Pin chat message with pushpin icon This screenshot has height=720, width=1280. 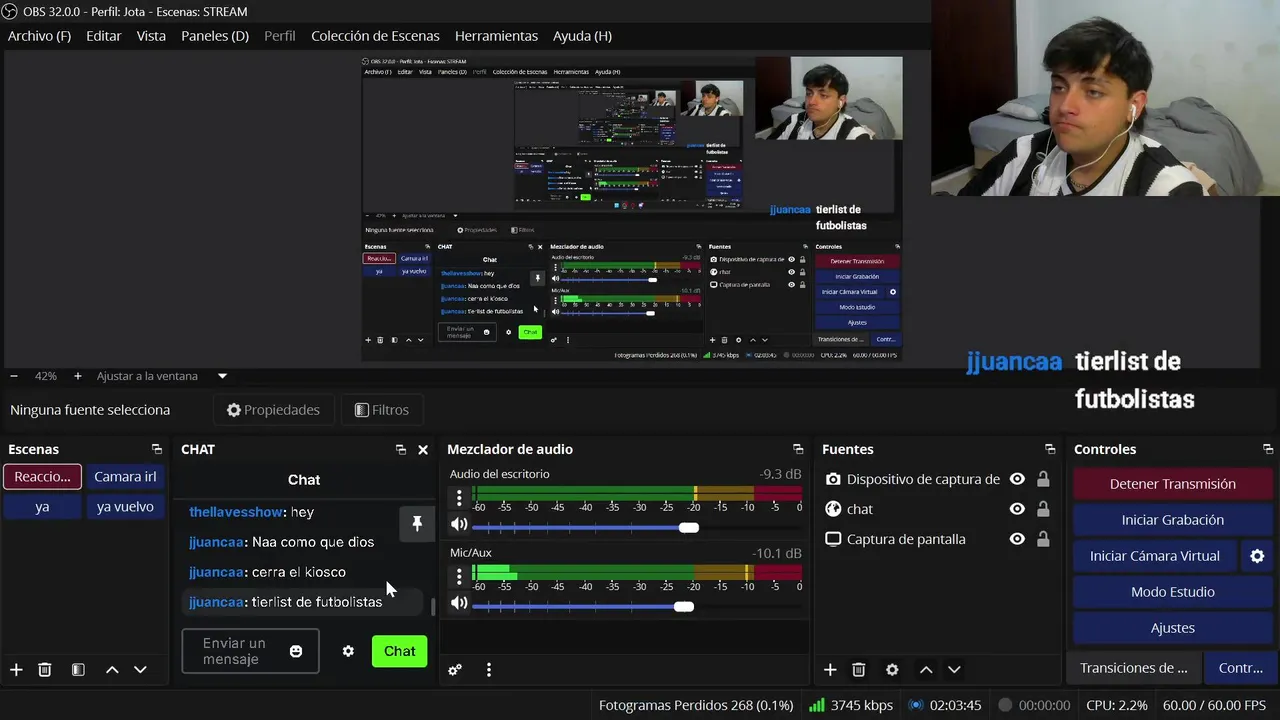(417, 524)
